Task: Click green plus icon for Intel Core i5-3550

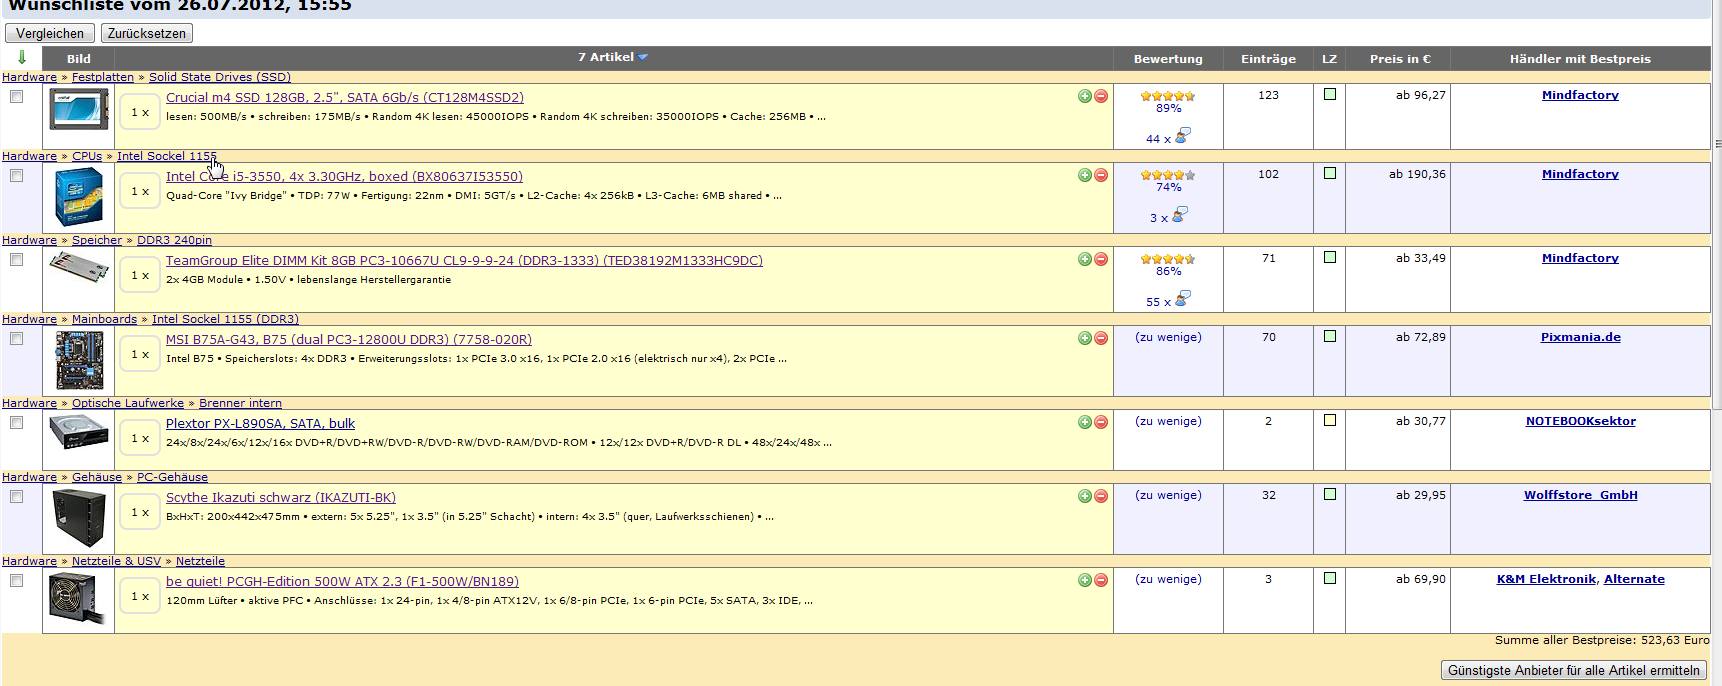Action: coord(1084,175)
